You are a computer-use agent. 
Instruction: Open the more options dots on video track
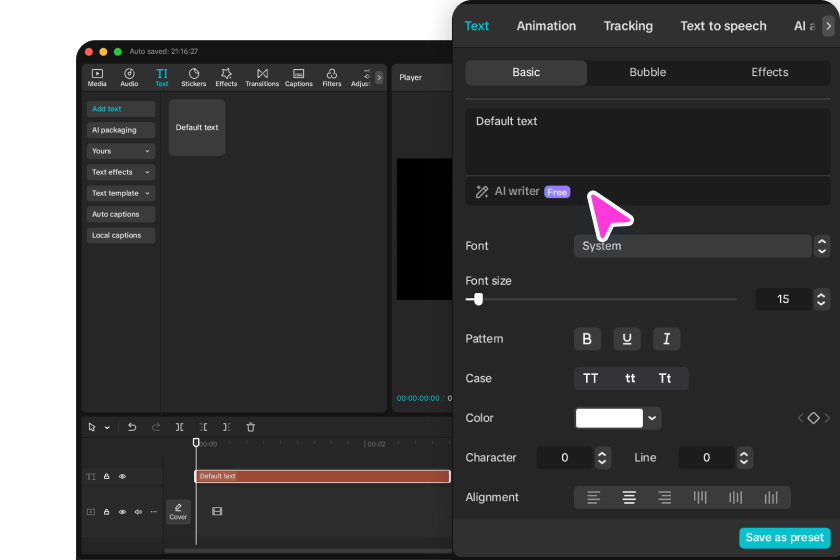[x=154, y=512]
